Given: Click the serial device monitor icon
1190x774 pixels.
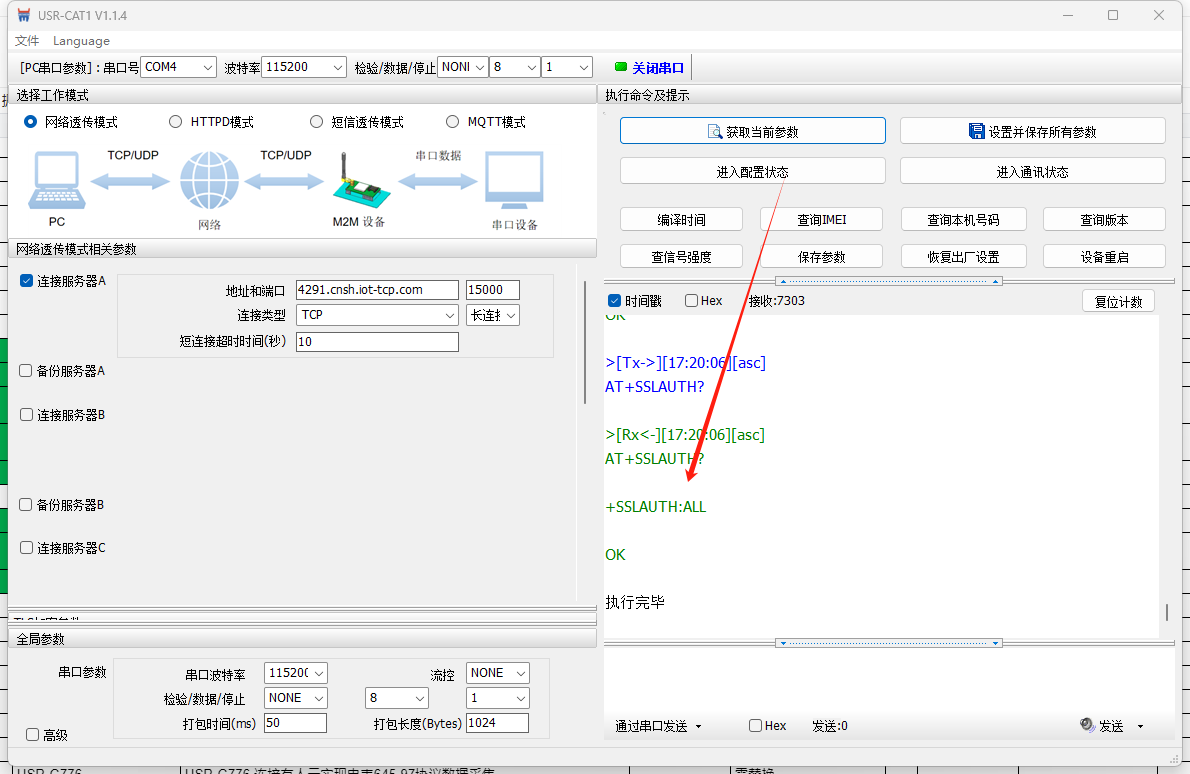Looking at the screenshot, I should pyautogui.click(x=514, y=182).
